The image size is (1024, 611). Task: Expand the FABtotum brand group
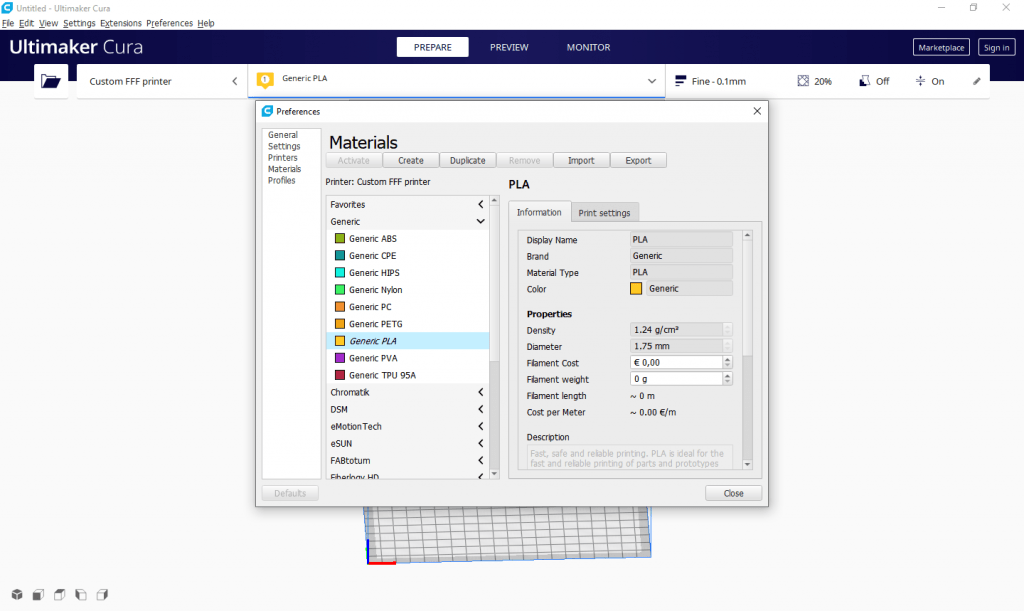click(x=481, y=460)
